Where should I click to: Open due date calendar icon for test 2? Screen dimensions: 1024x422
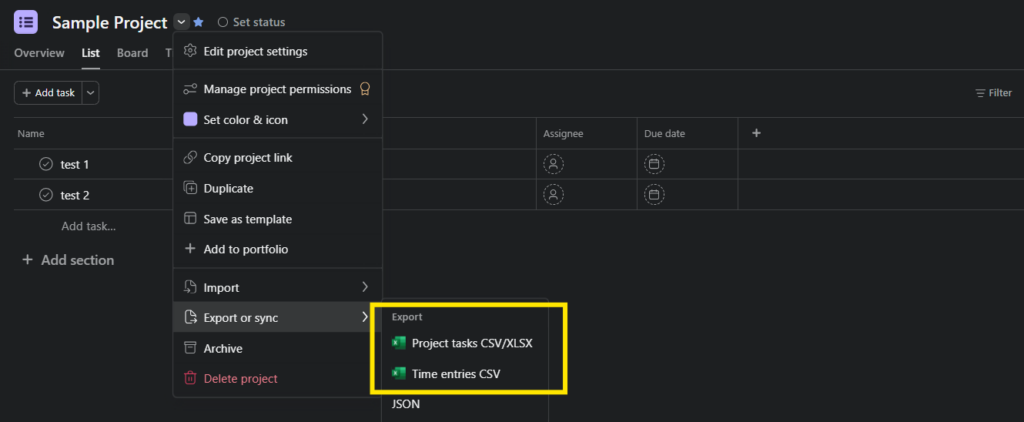[x=654, y=195]
